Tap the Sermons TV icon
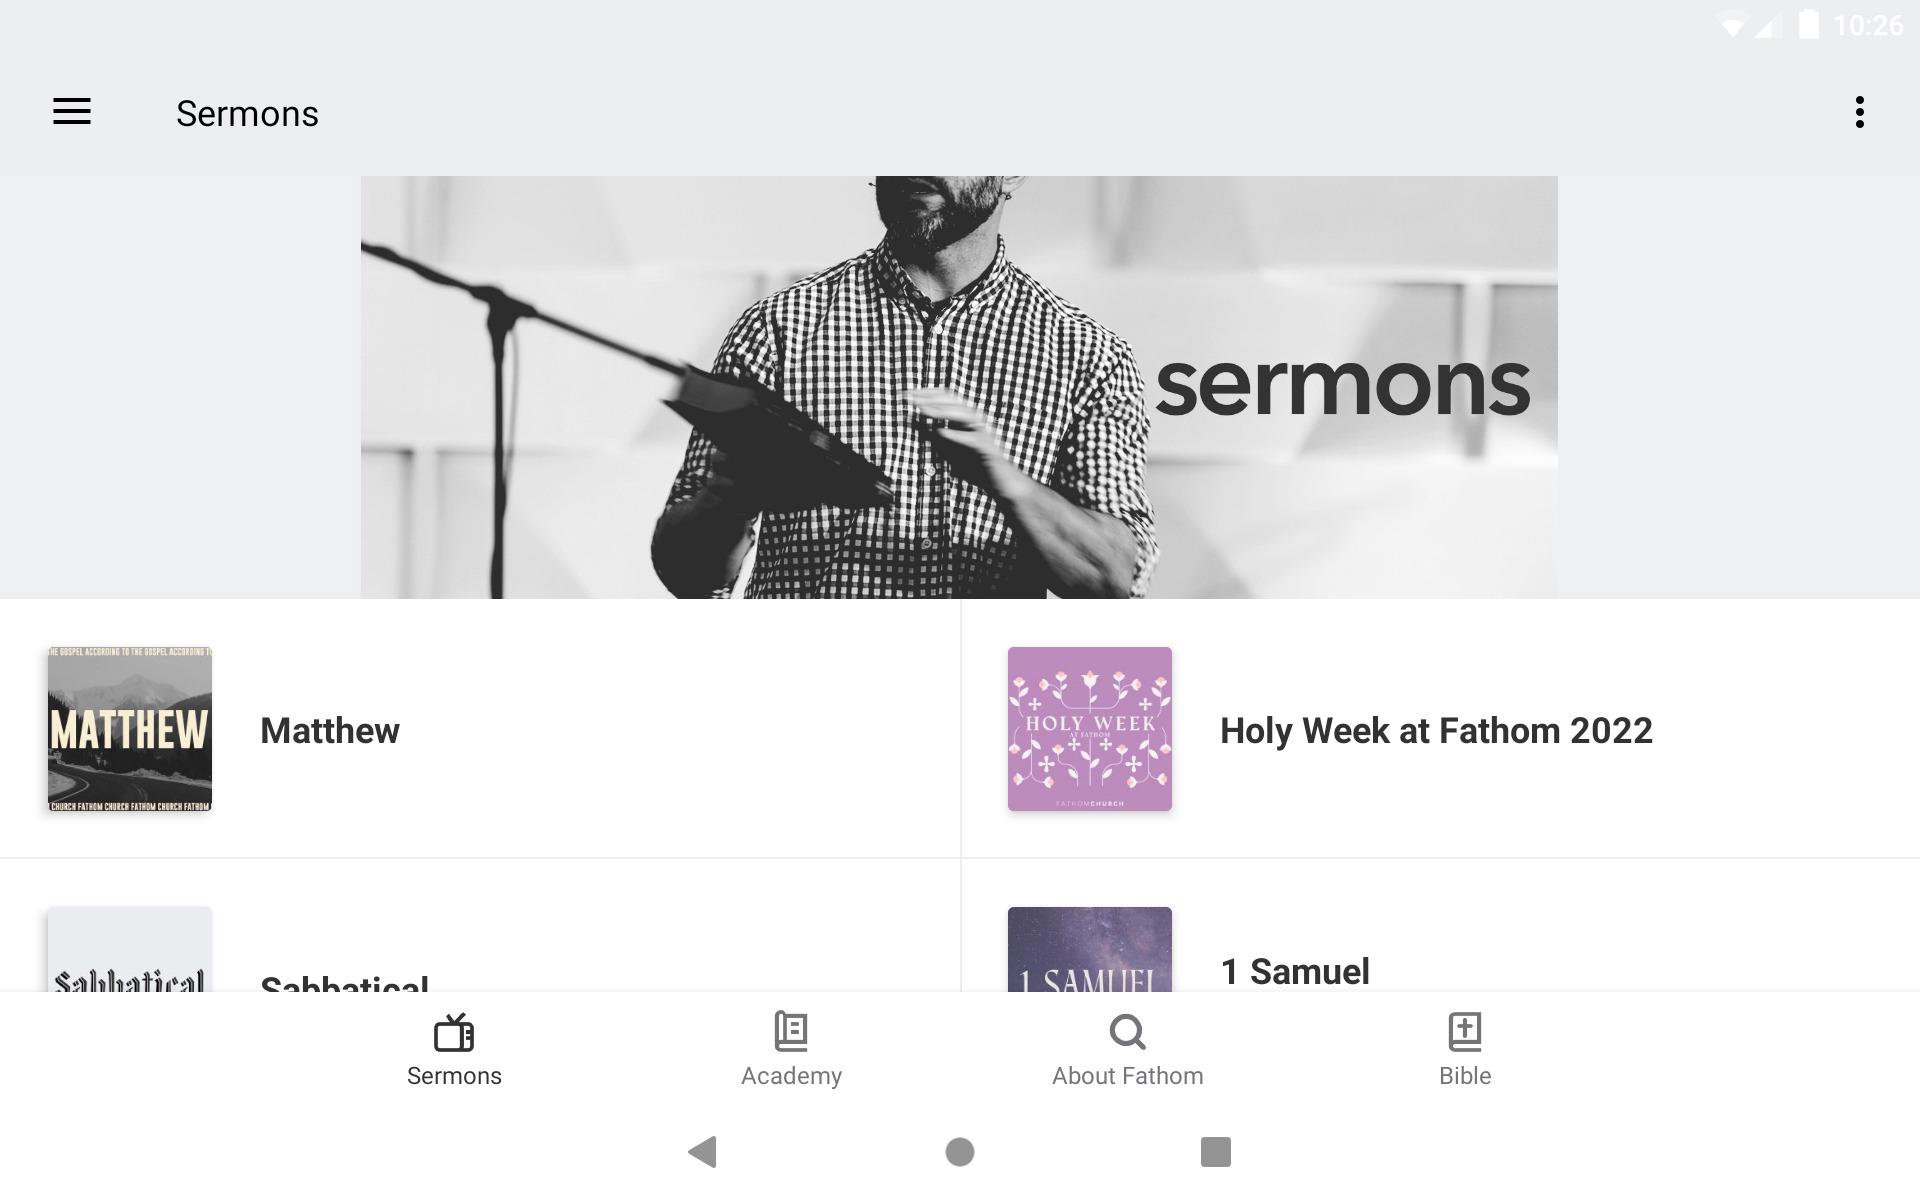Viewport: 1920px width, 1200px height. point(454,1032)
